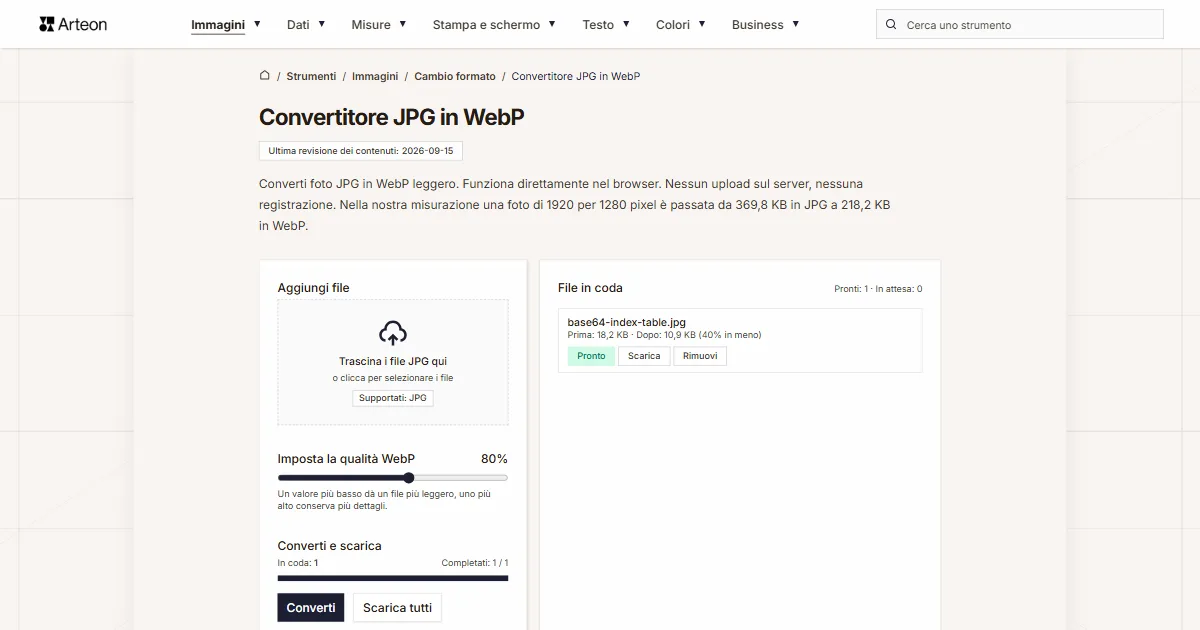Click the JPG file drop zone
The height and width of the screenshot is (630, 1200).
pos(393,362)
